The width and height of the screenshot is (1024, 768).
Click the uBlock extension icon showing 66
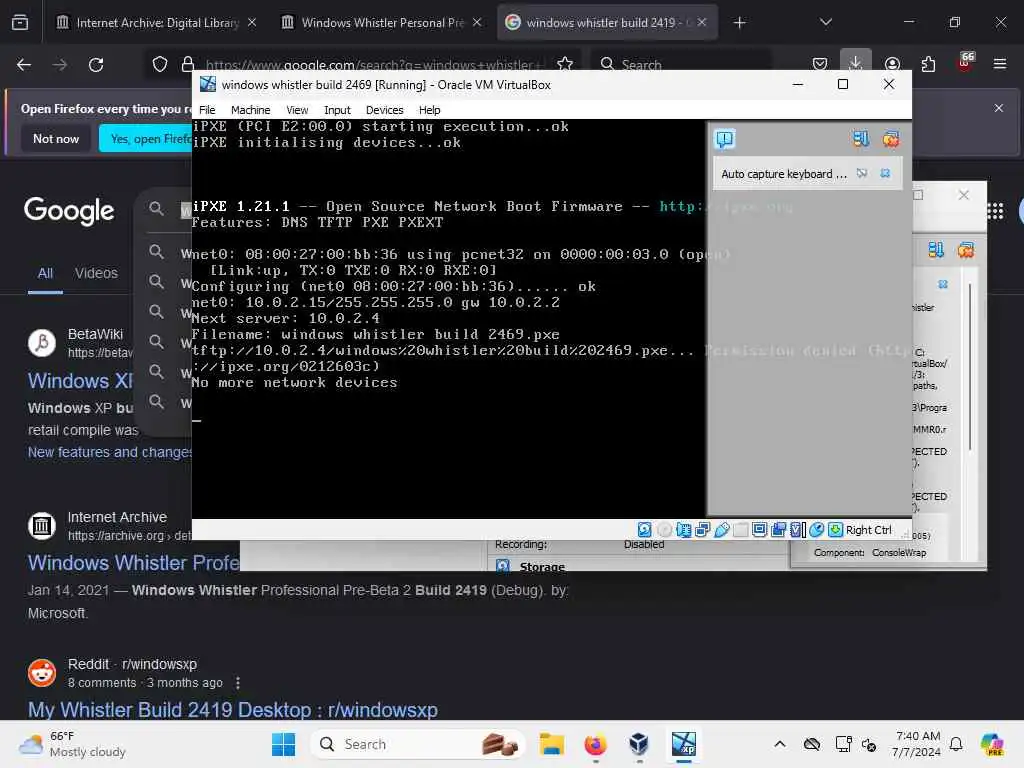(964, 63)
